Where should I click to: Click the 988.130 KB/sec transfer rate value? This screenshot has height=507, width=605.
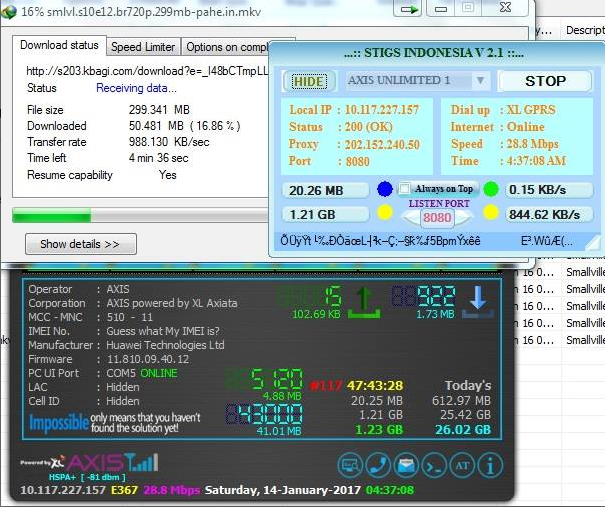[x=169, y=142]
